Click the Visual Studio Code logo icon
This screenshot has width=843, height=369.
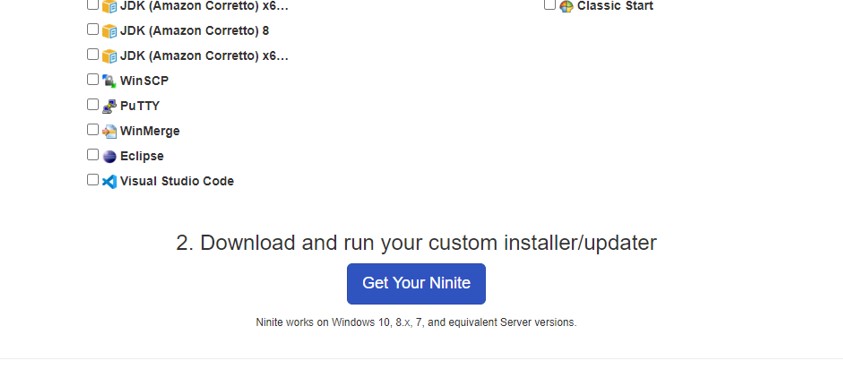(x=109, y=182)
